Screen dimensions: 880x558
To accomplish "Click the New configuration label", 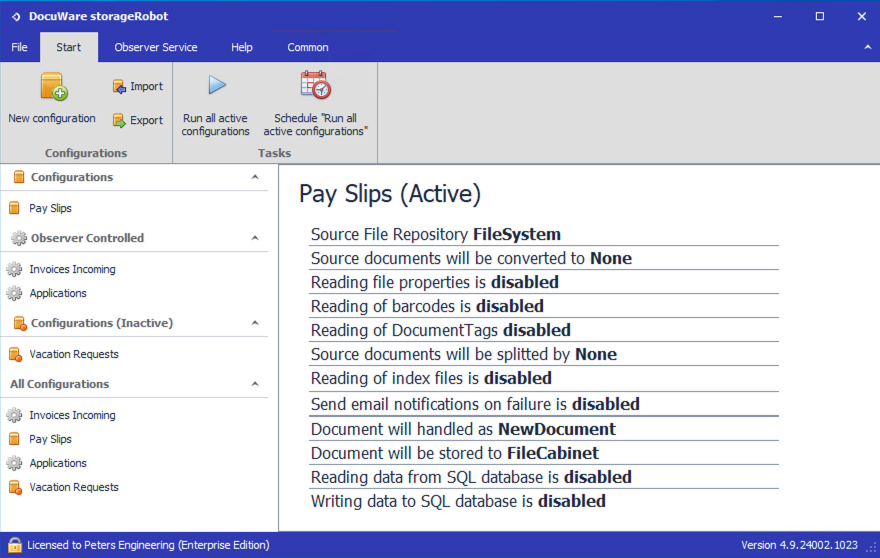I will click(x=52, y=118).
